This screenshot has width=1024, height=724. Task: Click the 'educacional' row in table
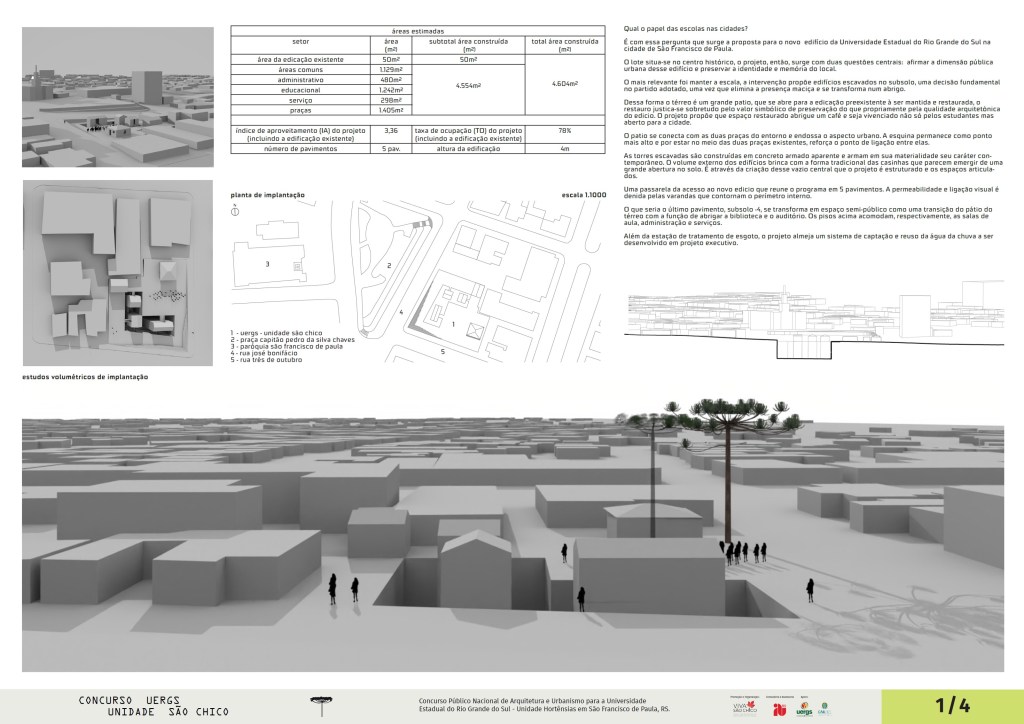pyautogui.click(x=300, y=90)
